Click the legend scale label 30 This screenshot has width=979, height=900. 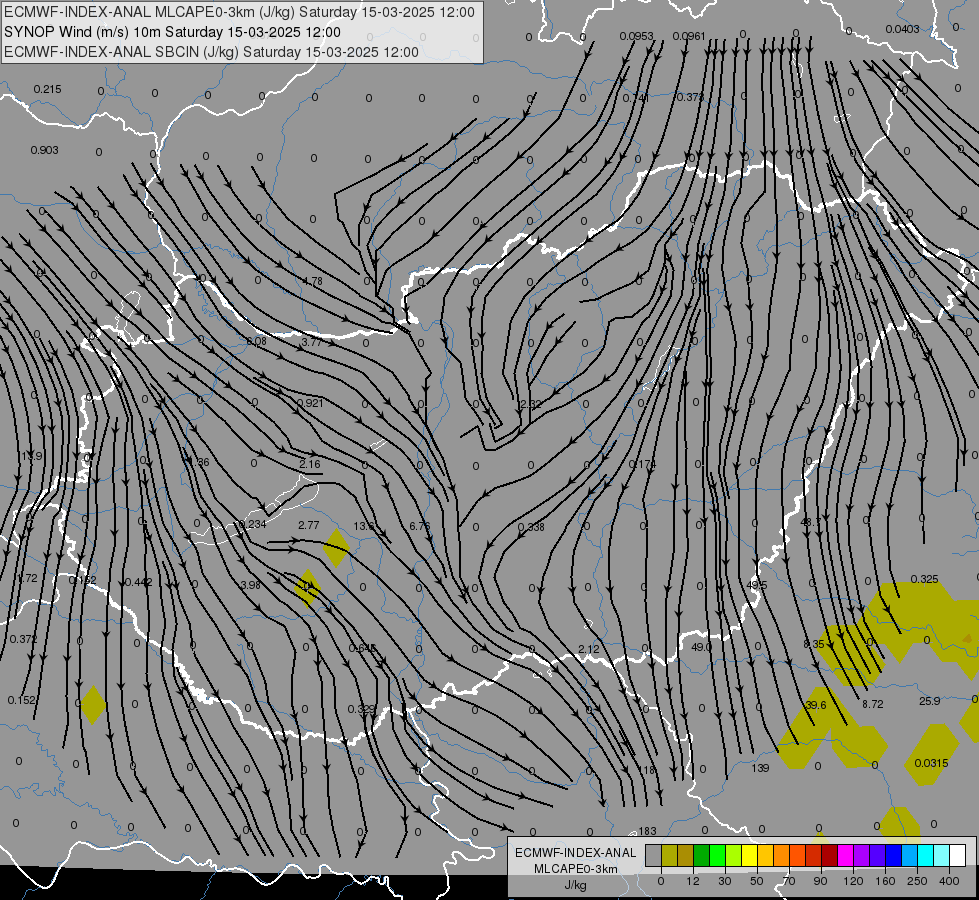(x=724, y=881)
